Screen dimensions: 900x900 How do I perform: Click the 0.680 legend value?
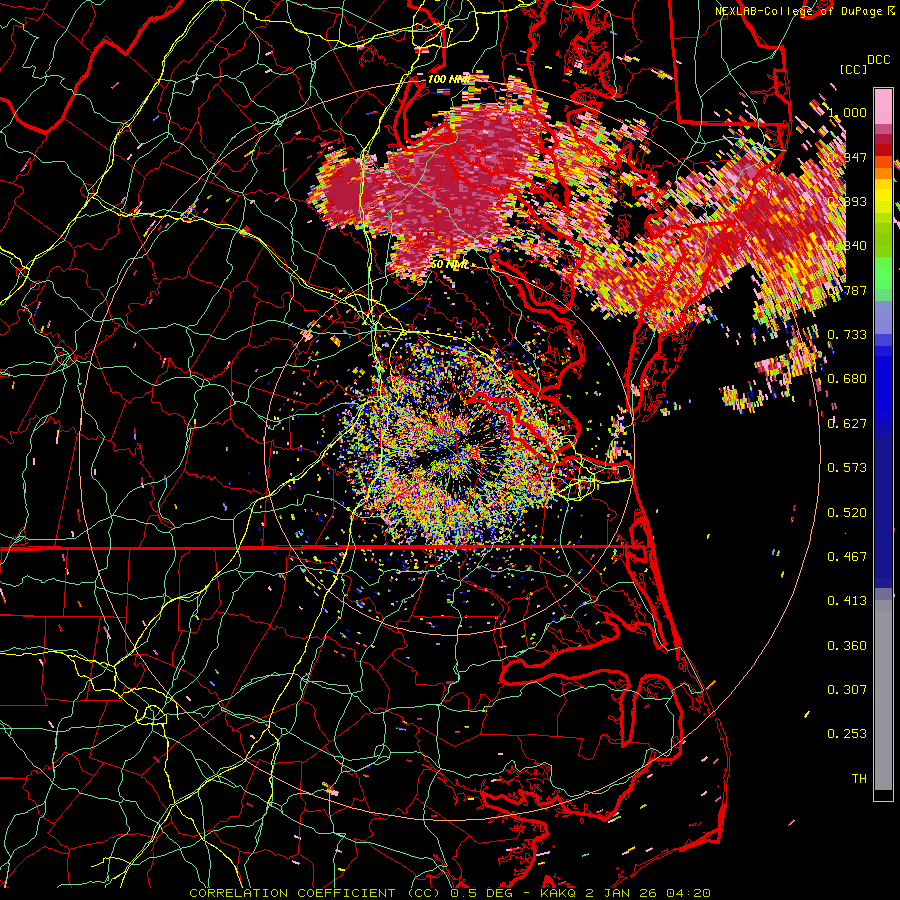pyautogui.click(x=847, y=379)
